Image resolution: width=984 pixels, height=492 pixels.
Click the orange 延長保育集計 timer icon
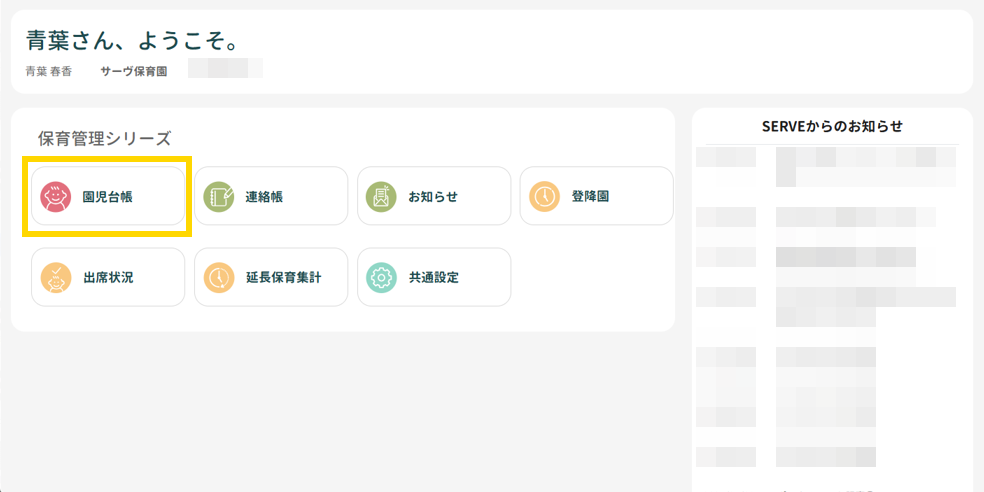pyautogui.click(x=219, y=277)
